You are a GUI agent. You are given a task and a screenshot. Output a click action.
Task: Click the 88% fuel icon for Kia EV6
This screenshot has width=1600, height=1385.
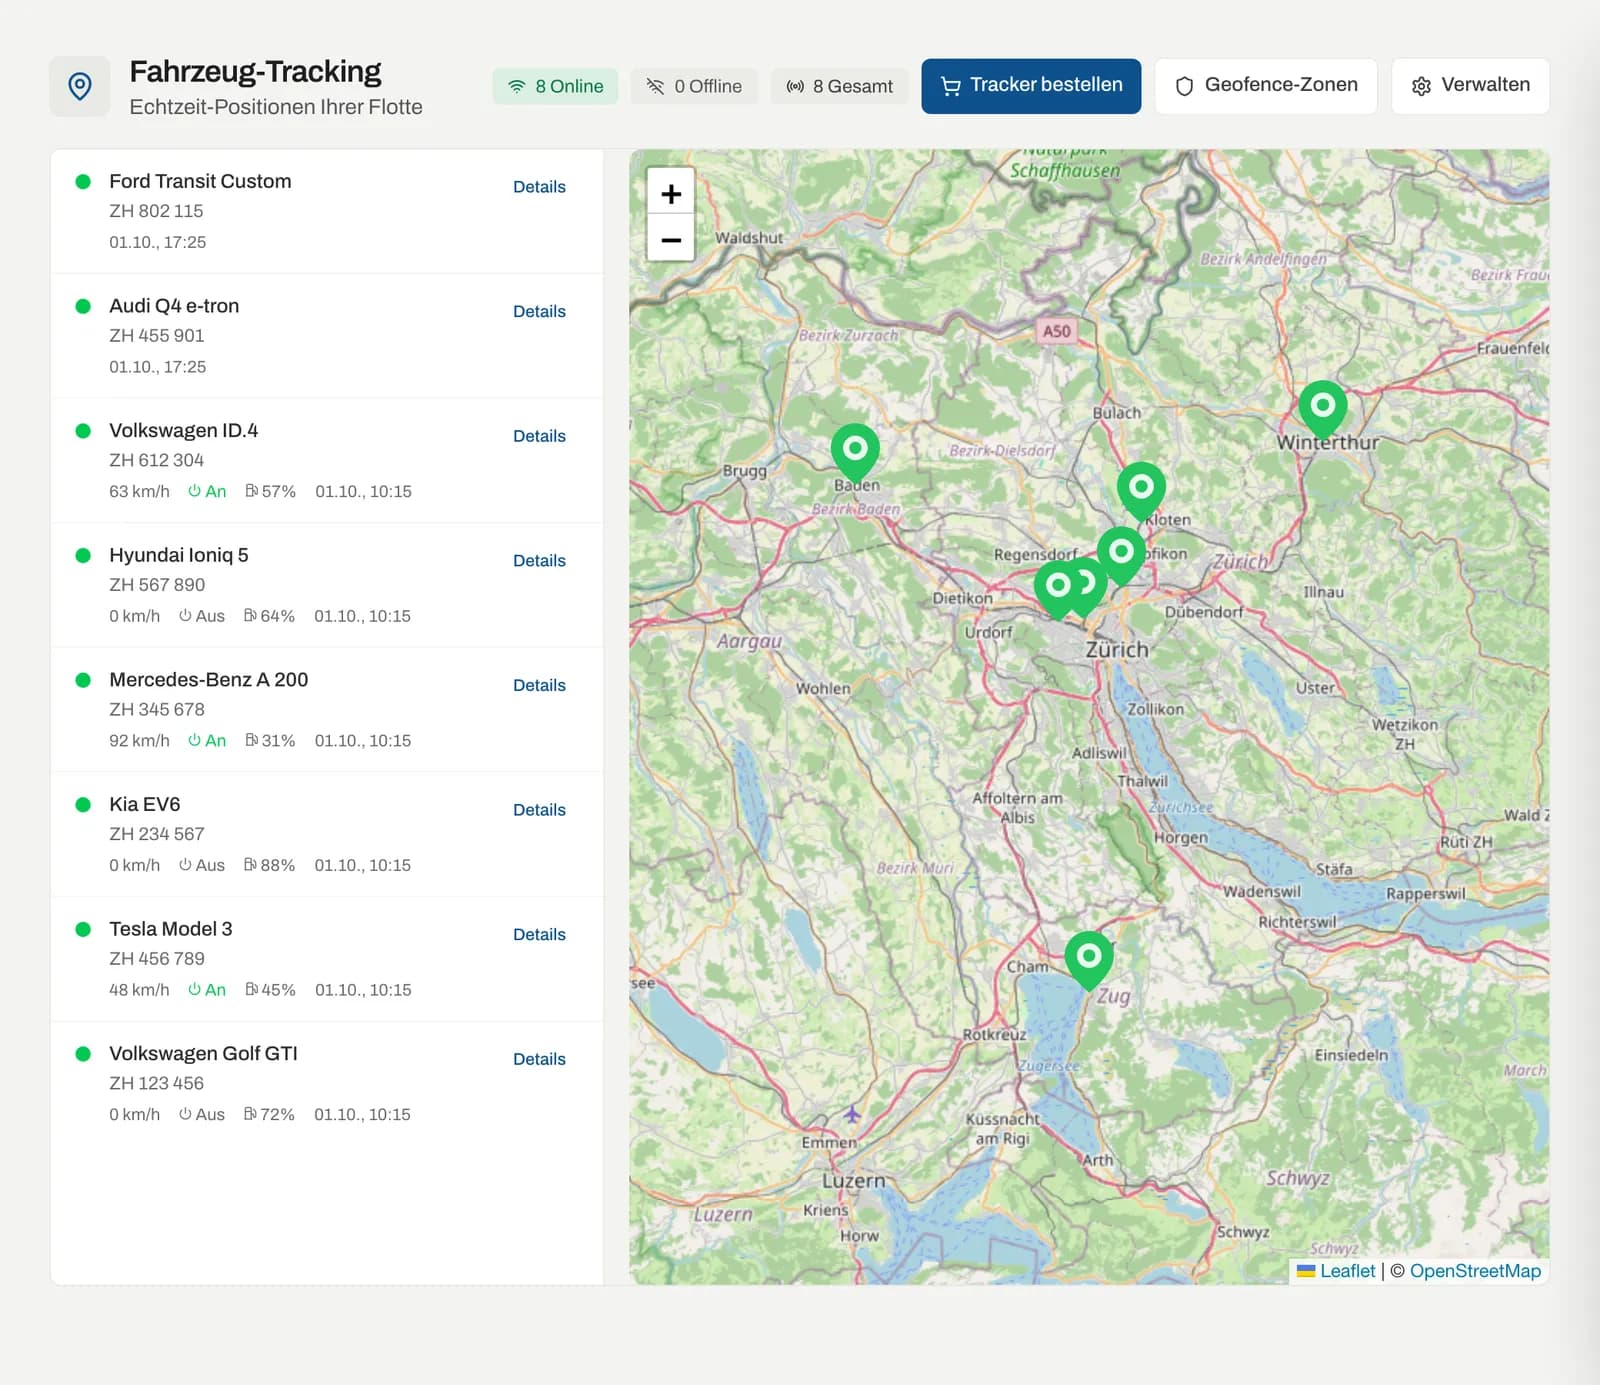coord(250,865)
